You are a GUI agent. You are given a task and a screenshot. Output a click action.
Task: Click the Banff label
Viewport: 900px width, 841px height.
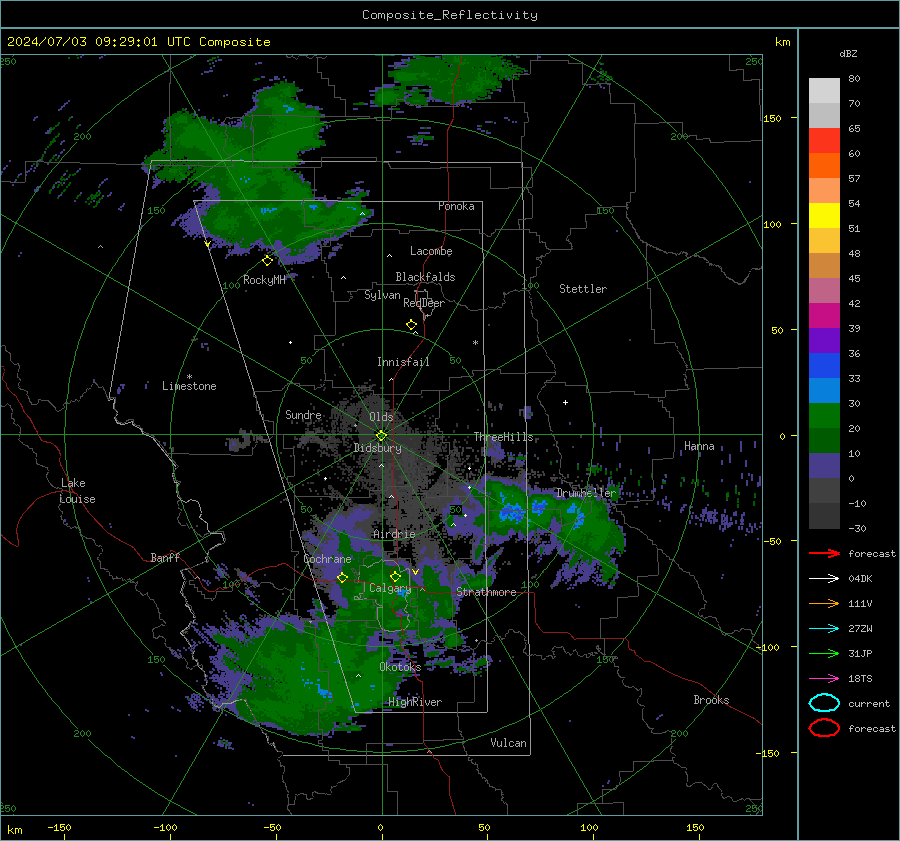click(165, 557)
